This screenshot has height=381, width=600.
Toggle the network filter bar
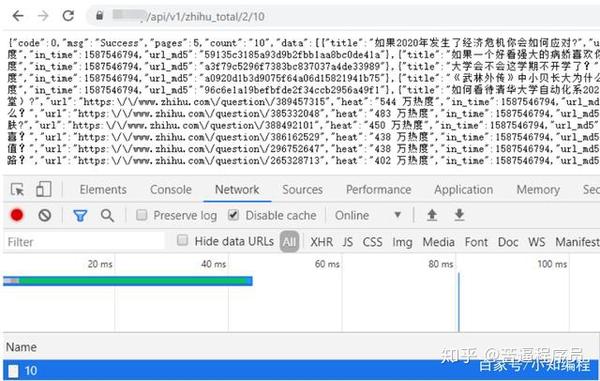(80, 216)
